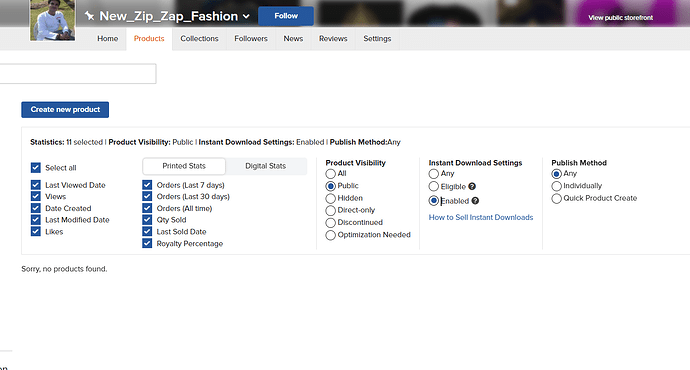Viewport: 690px width, 370px height.
Task: Choose Eligible instant download setting
Action: [433, 187]
